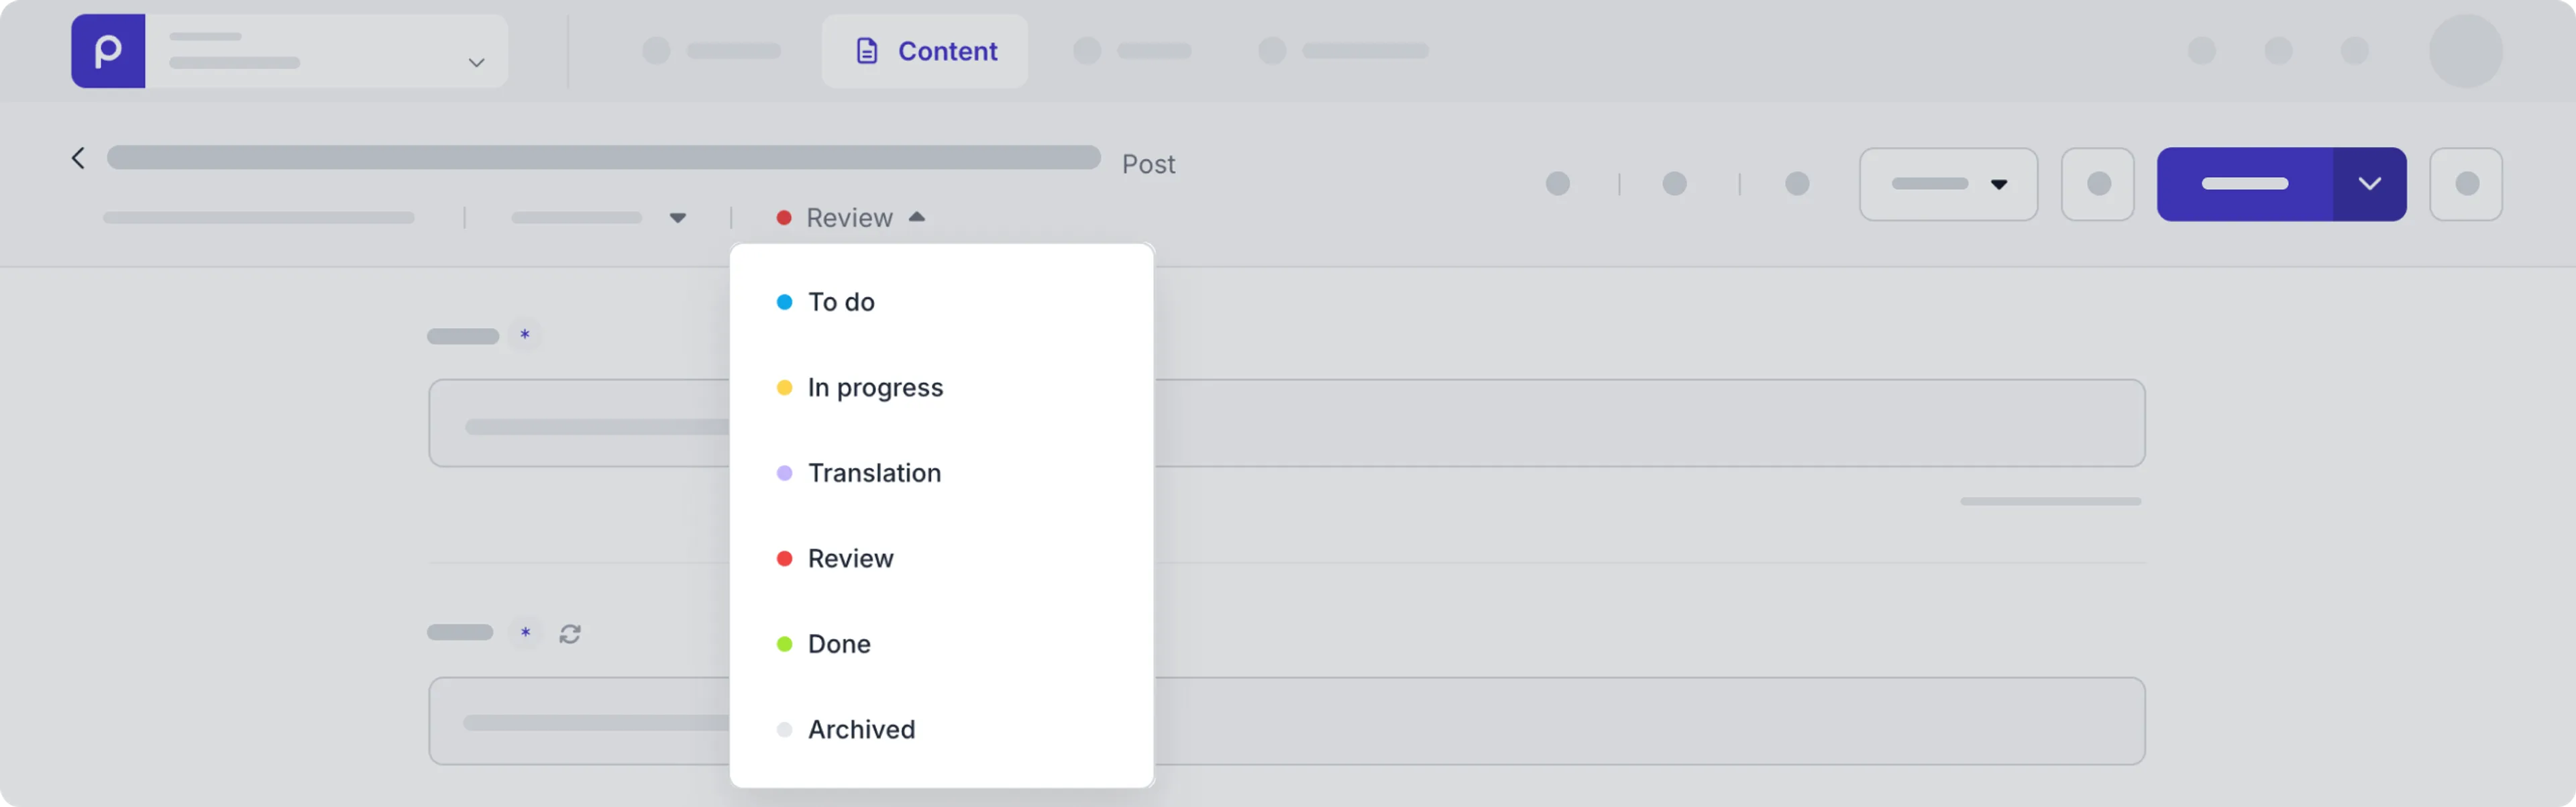Click the icon button at the far right of the toolbar
Image resolution: width=2576 pixels, height=807 pixels.
click(2467, 184)
